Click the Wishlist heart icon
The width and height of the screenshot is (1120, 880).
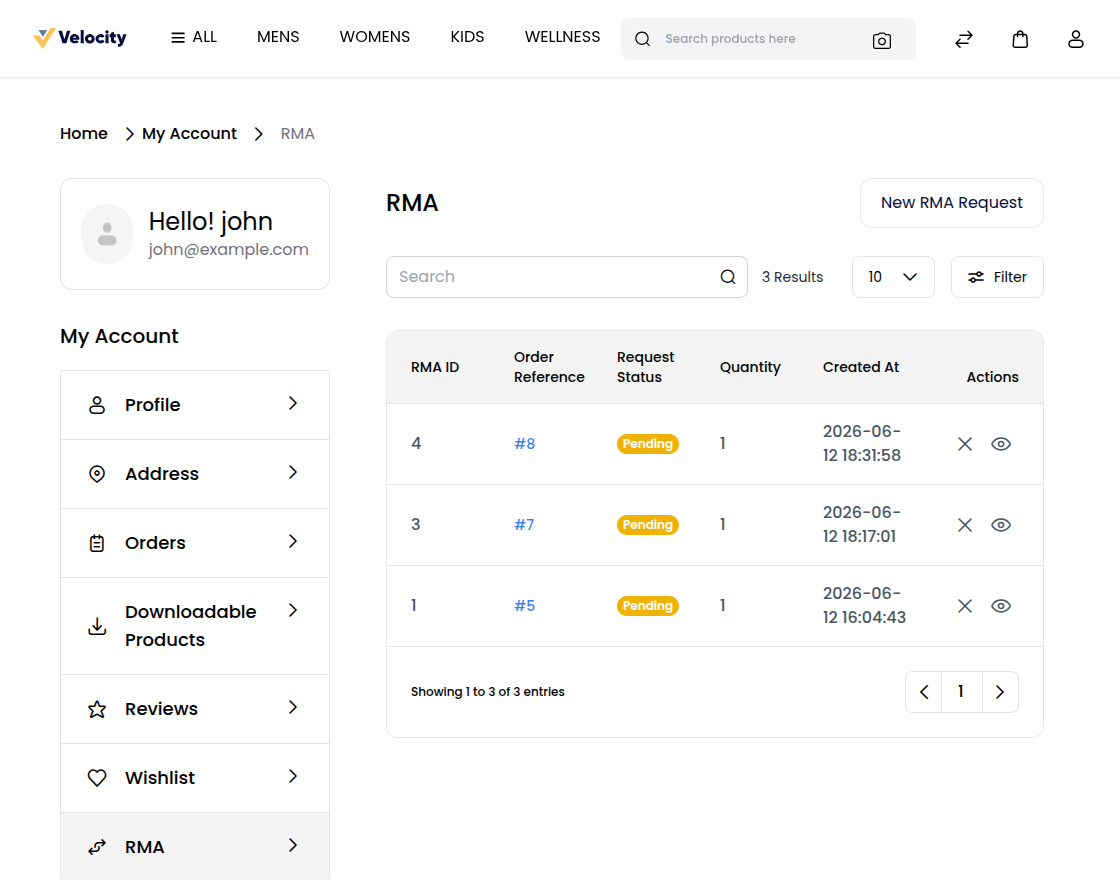tap(97, 778)
